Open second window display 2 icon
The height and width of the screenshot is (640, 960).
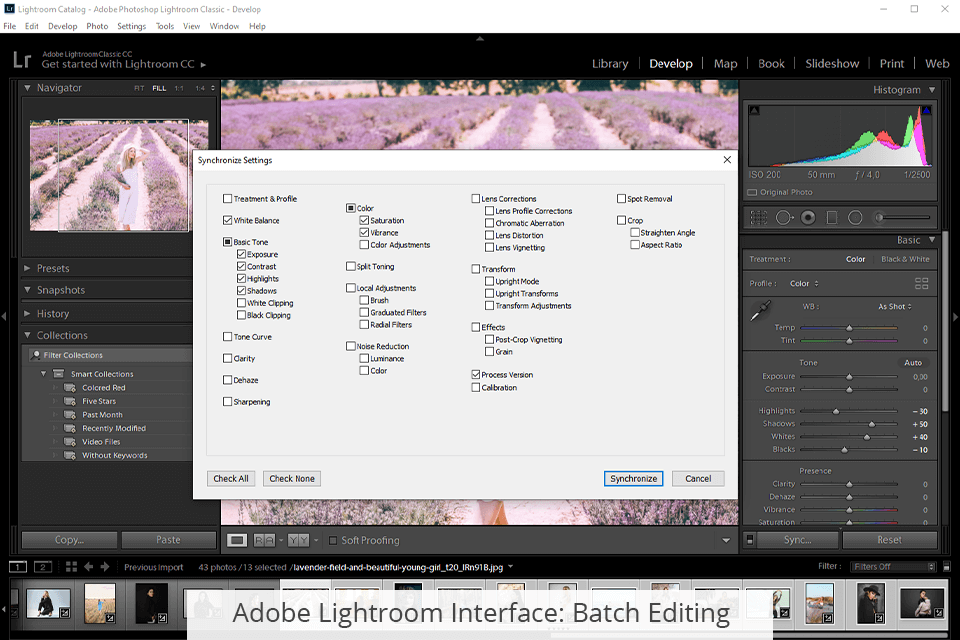(42, 567)
